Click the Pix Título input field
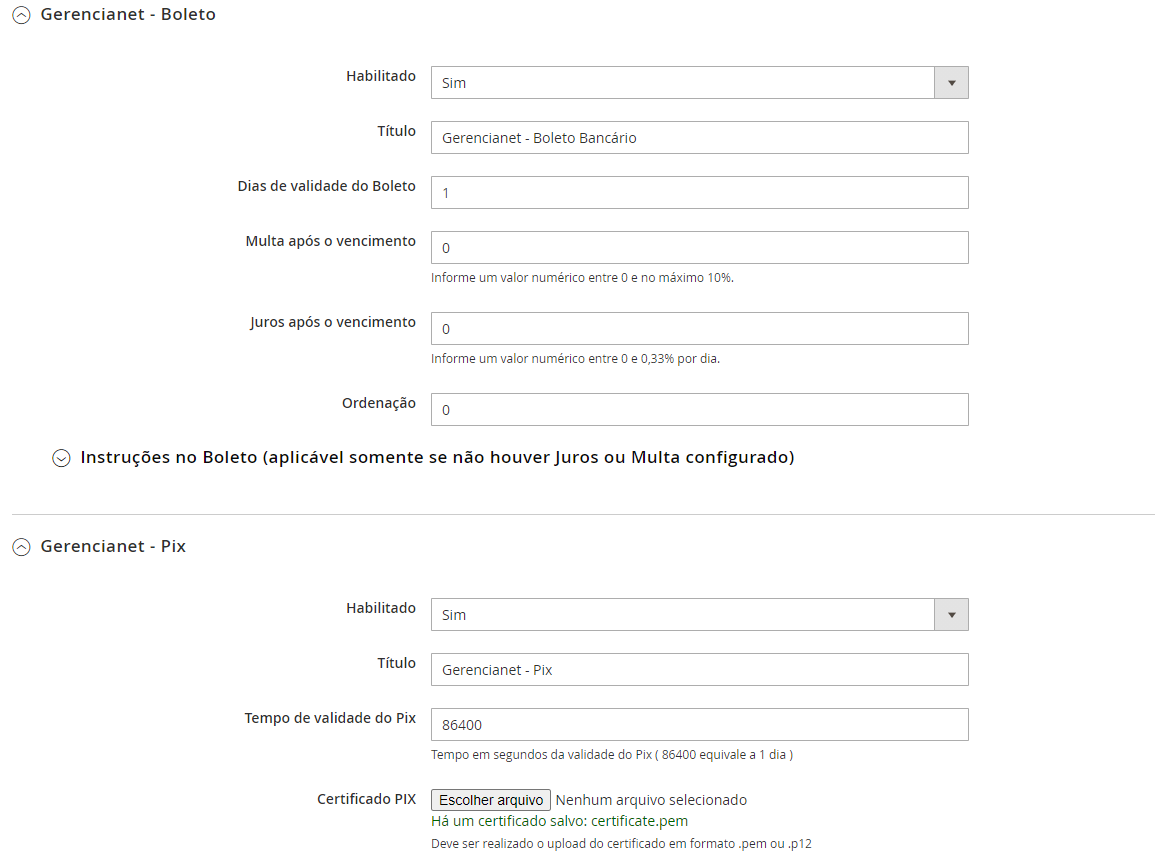1155x862 pixels. coord(699,670)
